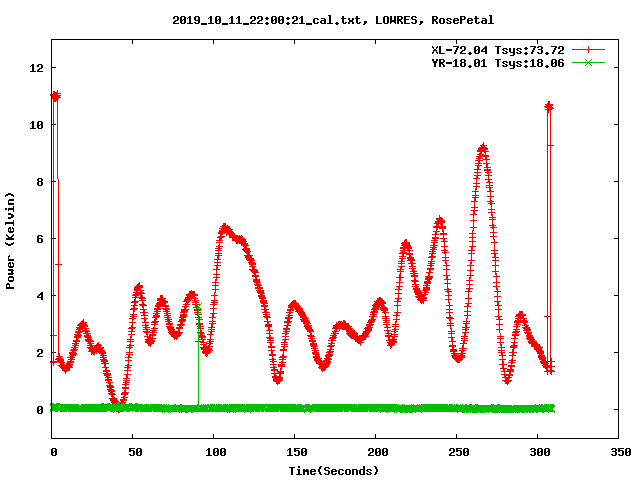This screenshot has height=480, width=640.
Task: Click x-axis tick label "300"
Action: 540,452
